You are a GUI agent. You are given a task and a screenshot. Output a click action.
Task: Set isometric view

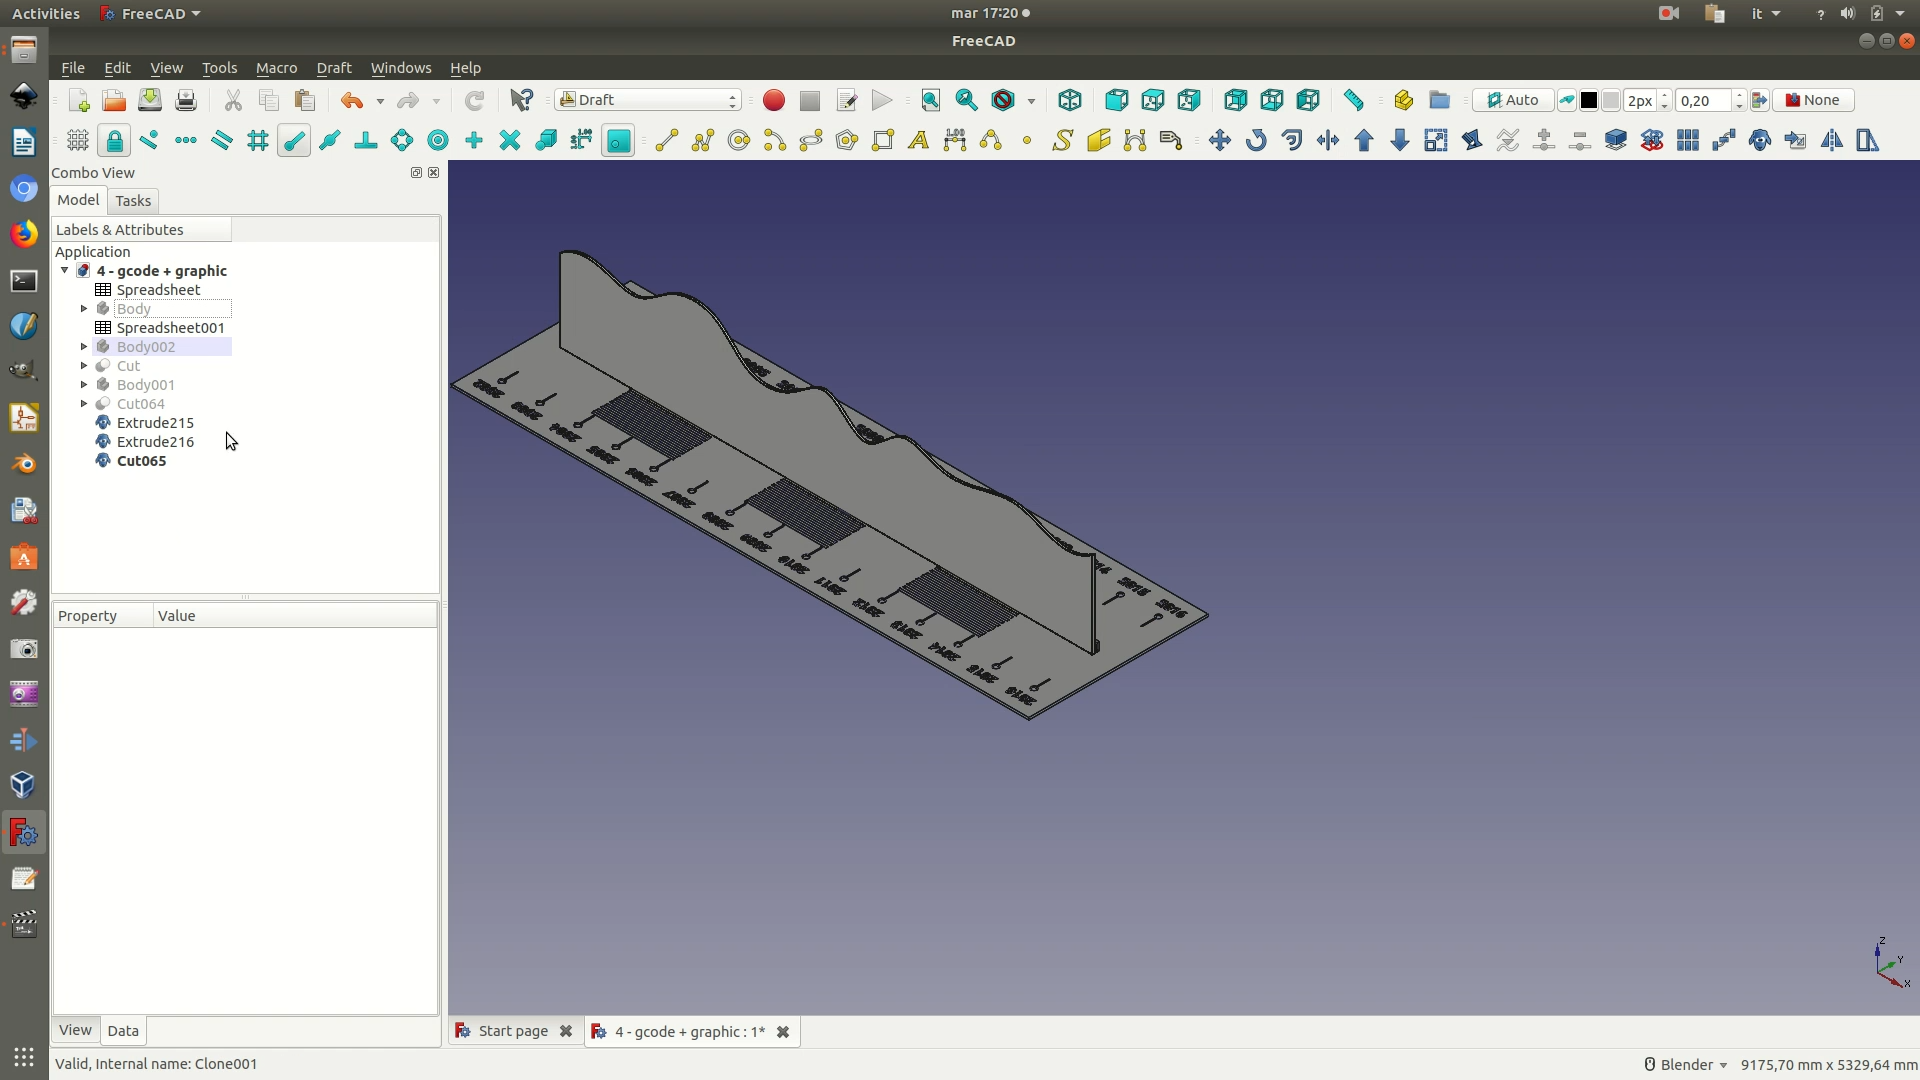(1070, 100)
